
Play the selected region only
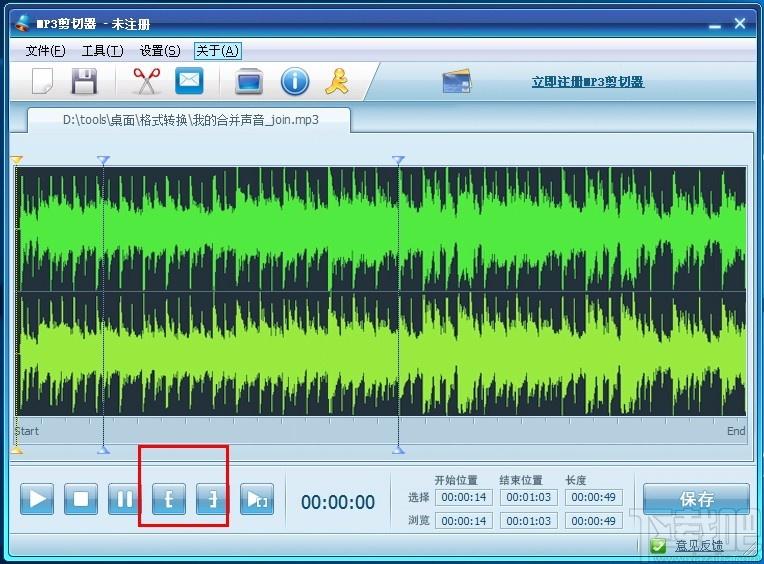(x=257, y=499)
